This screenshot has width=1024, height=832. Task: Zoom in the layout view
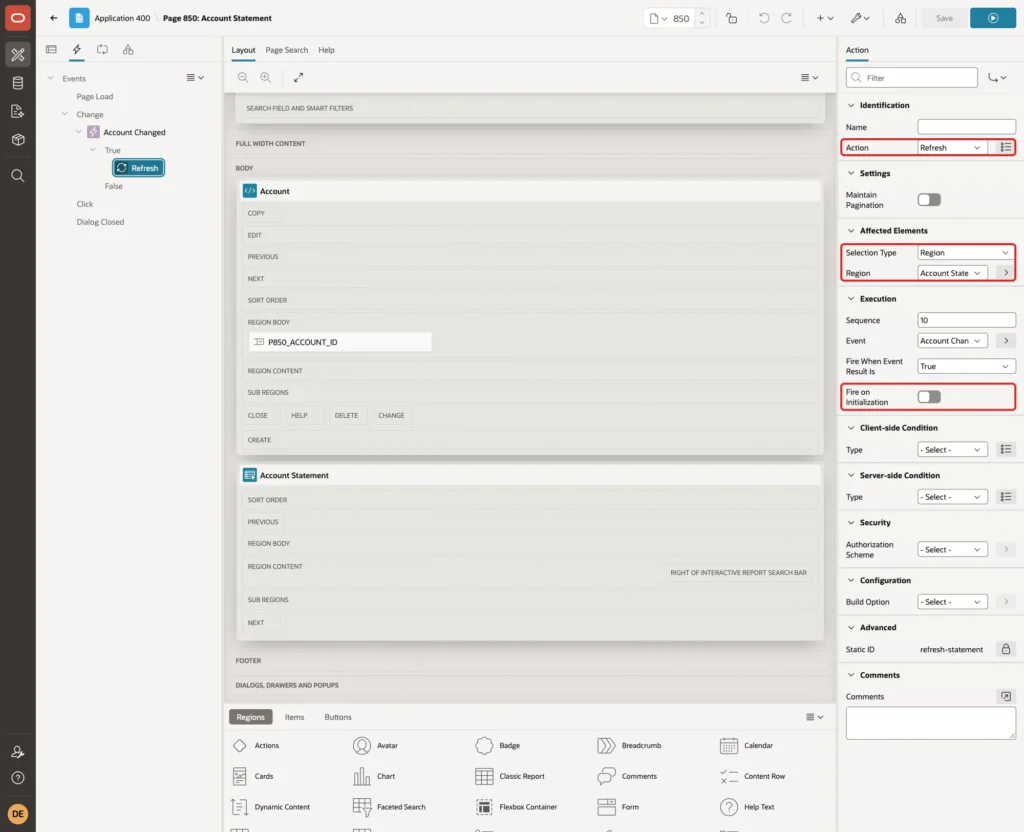pos(266,78)
